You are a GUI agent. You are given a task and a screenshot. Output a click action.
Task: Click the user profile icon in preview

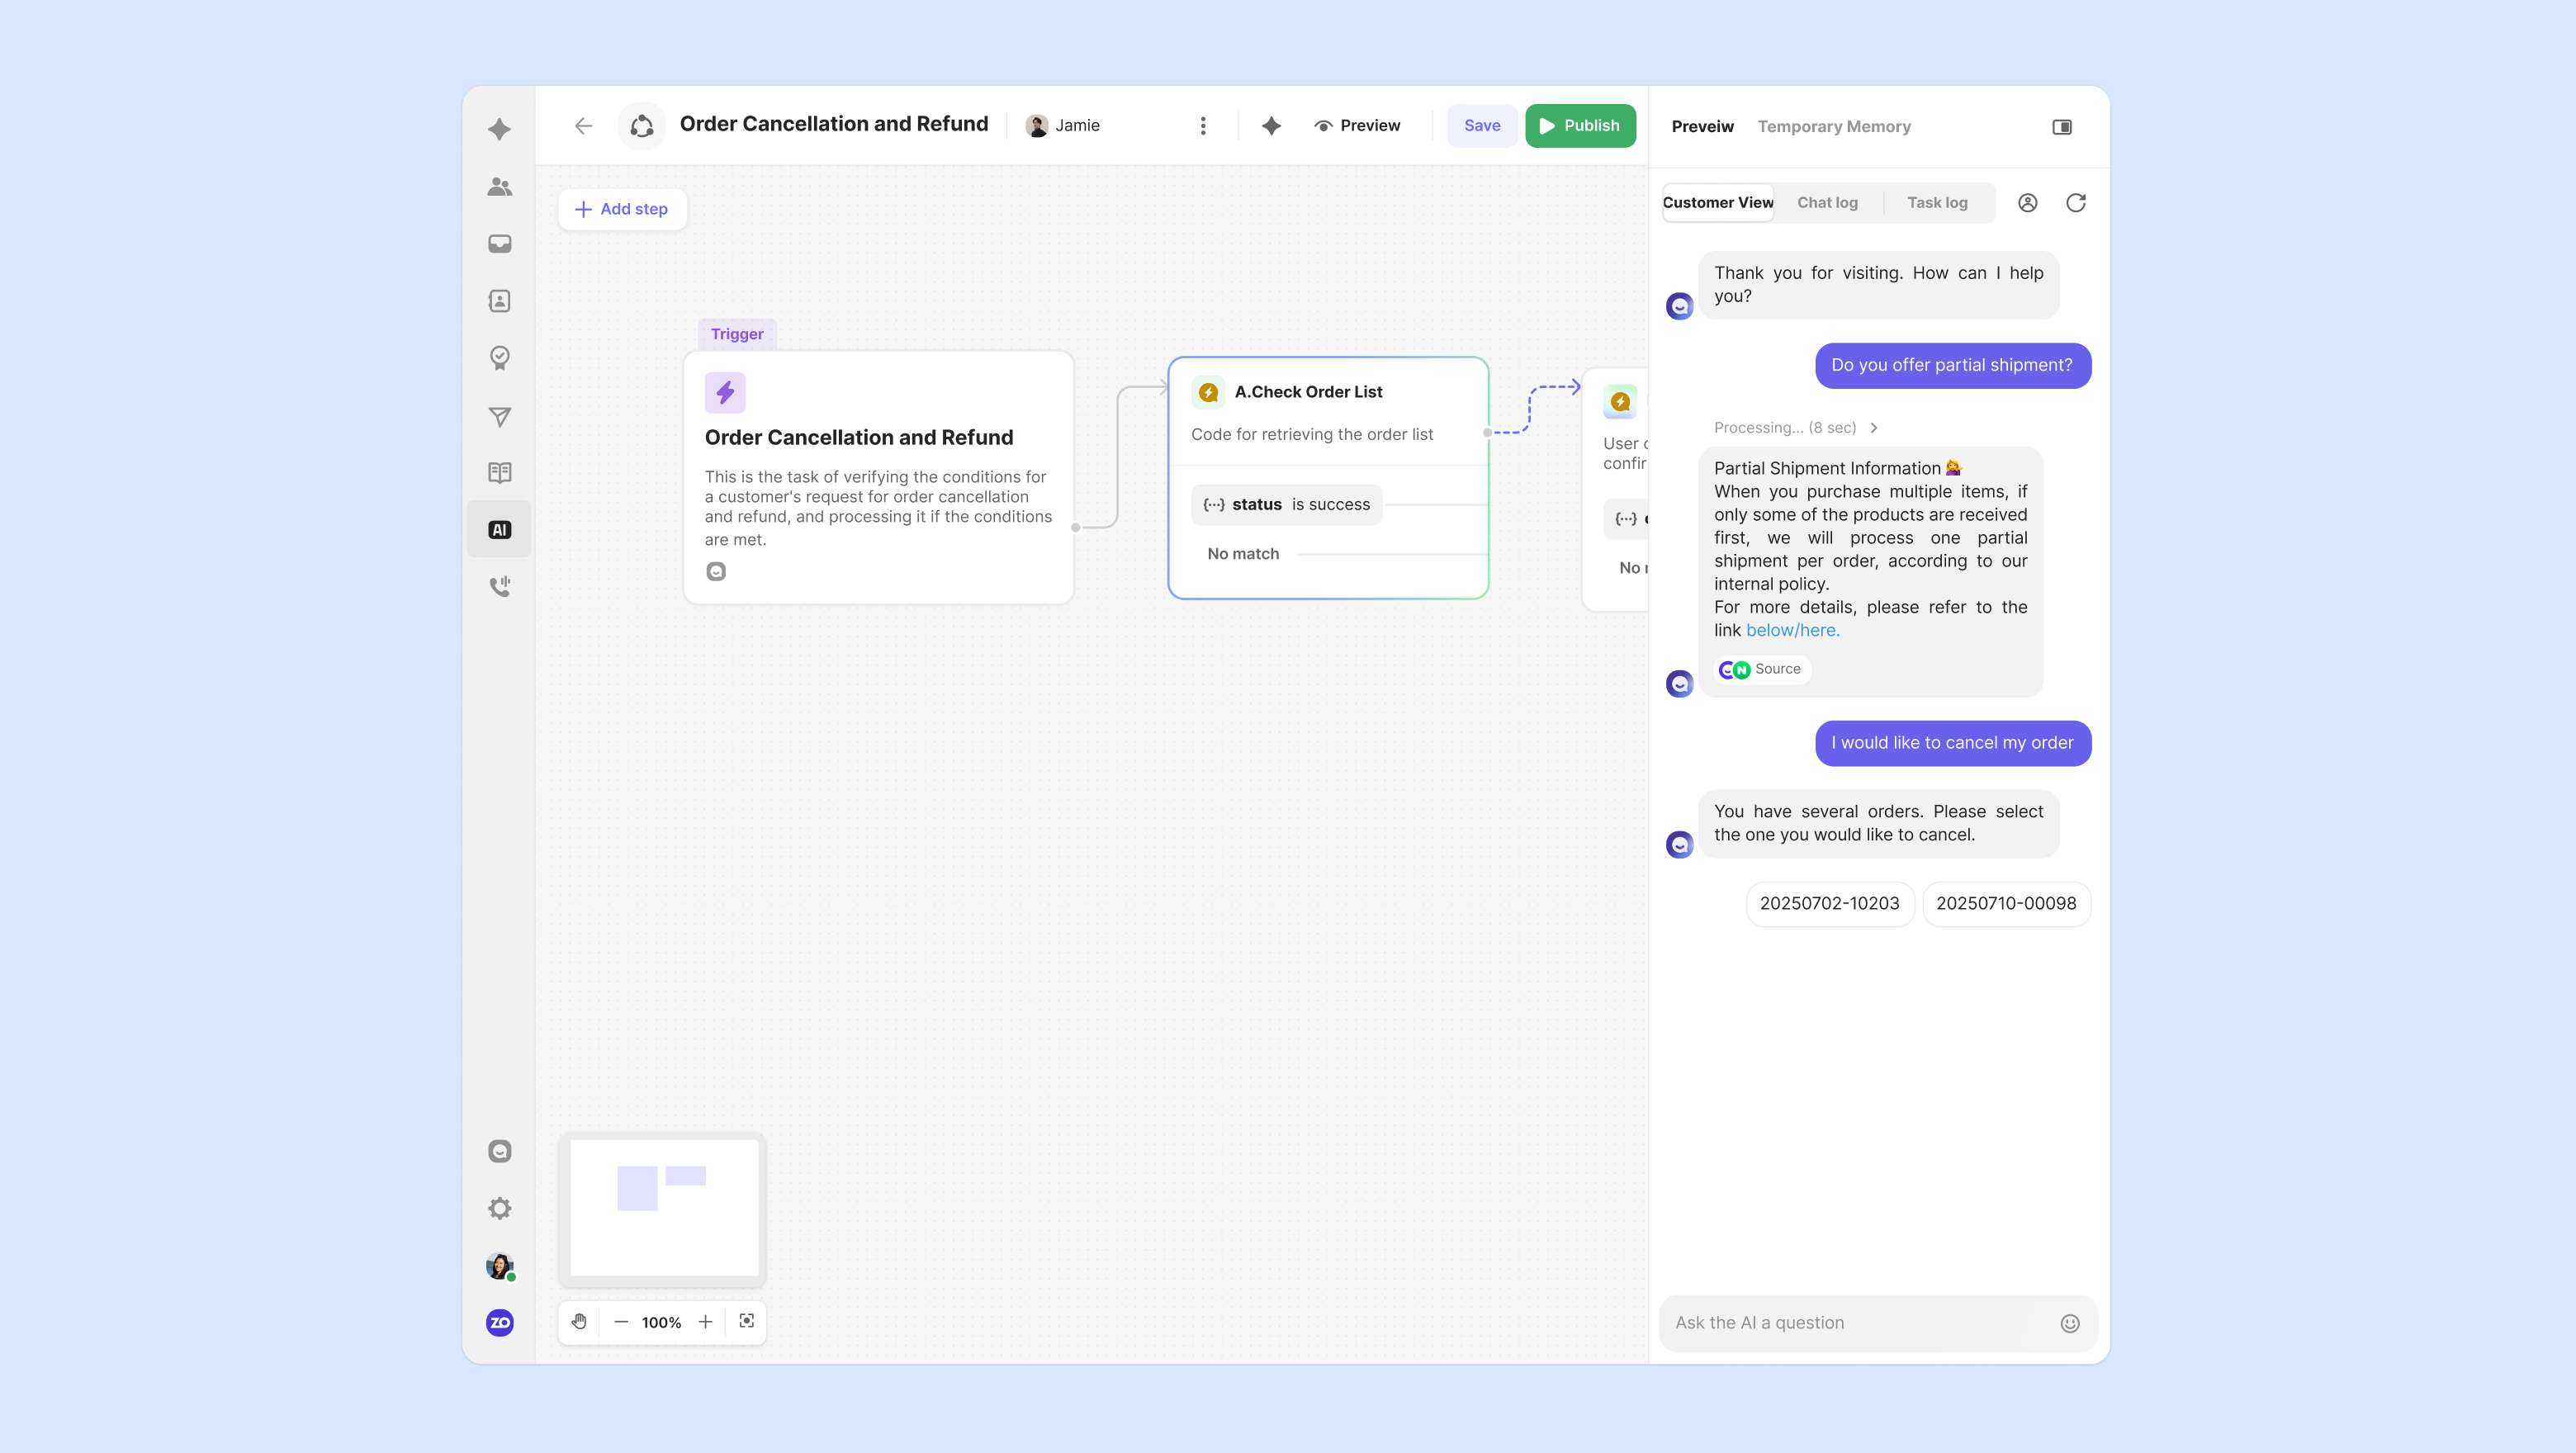click(x=2027, y=202)
